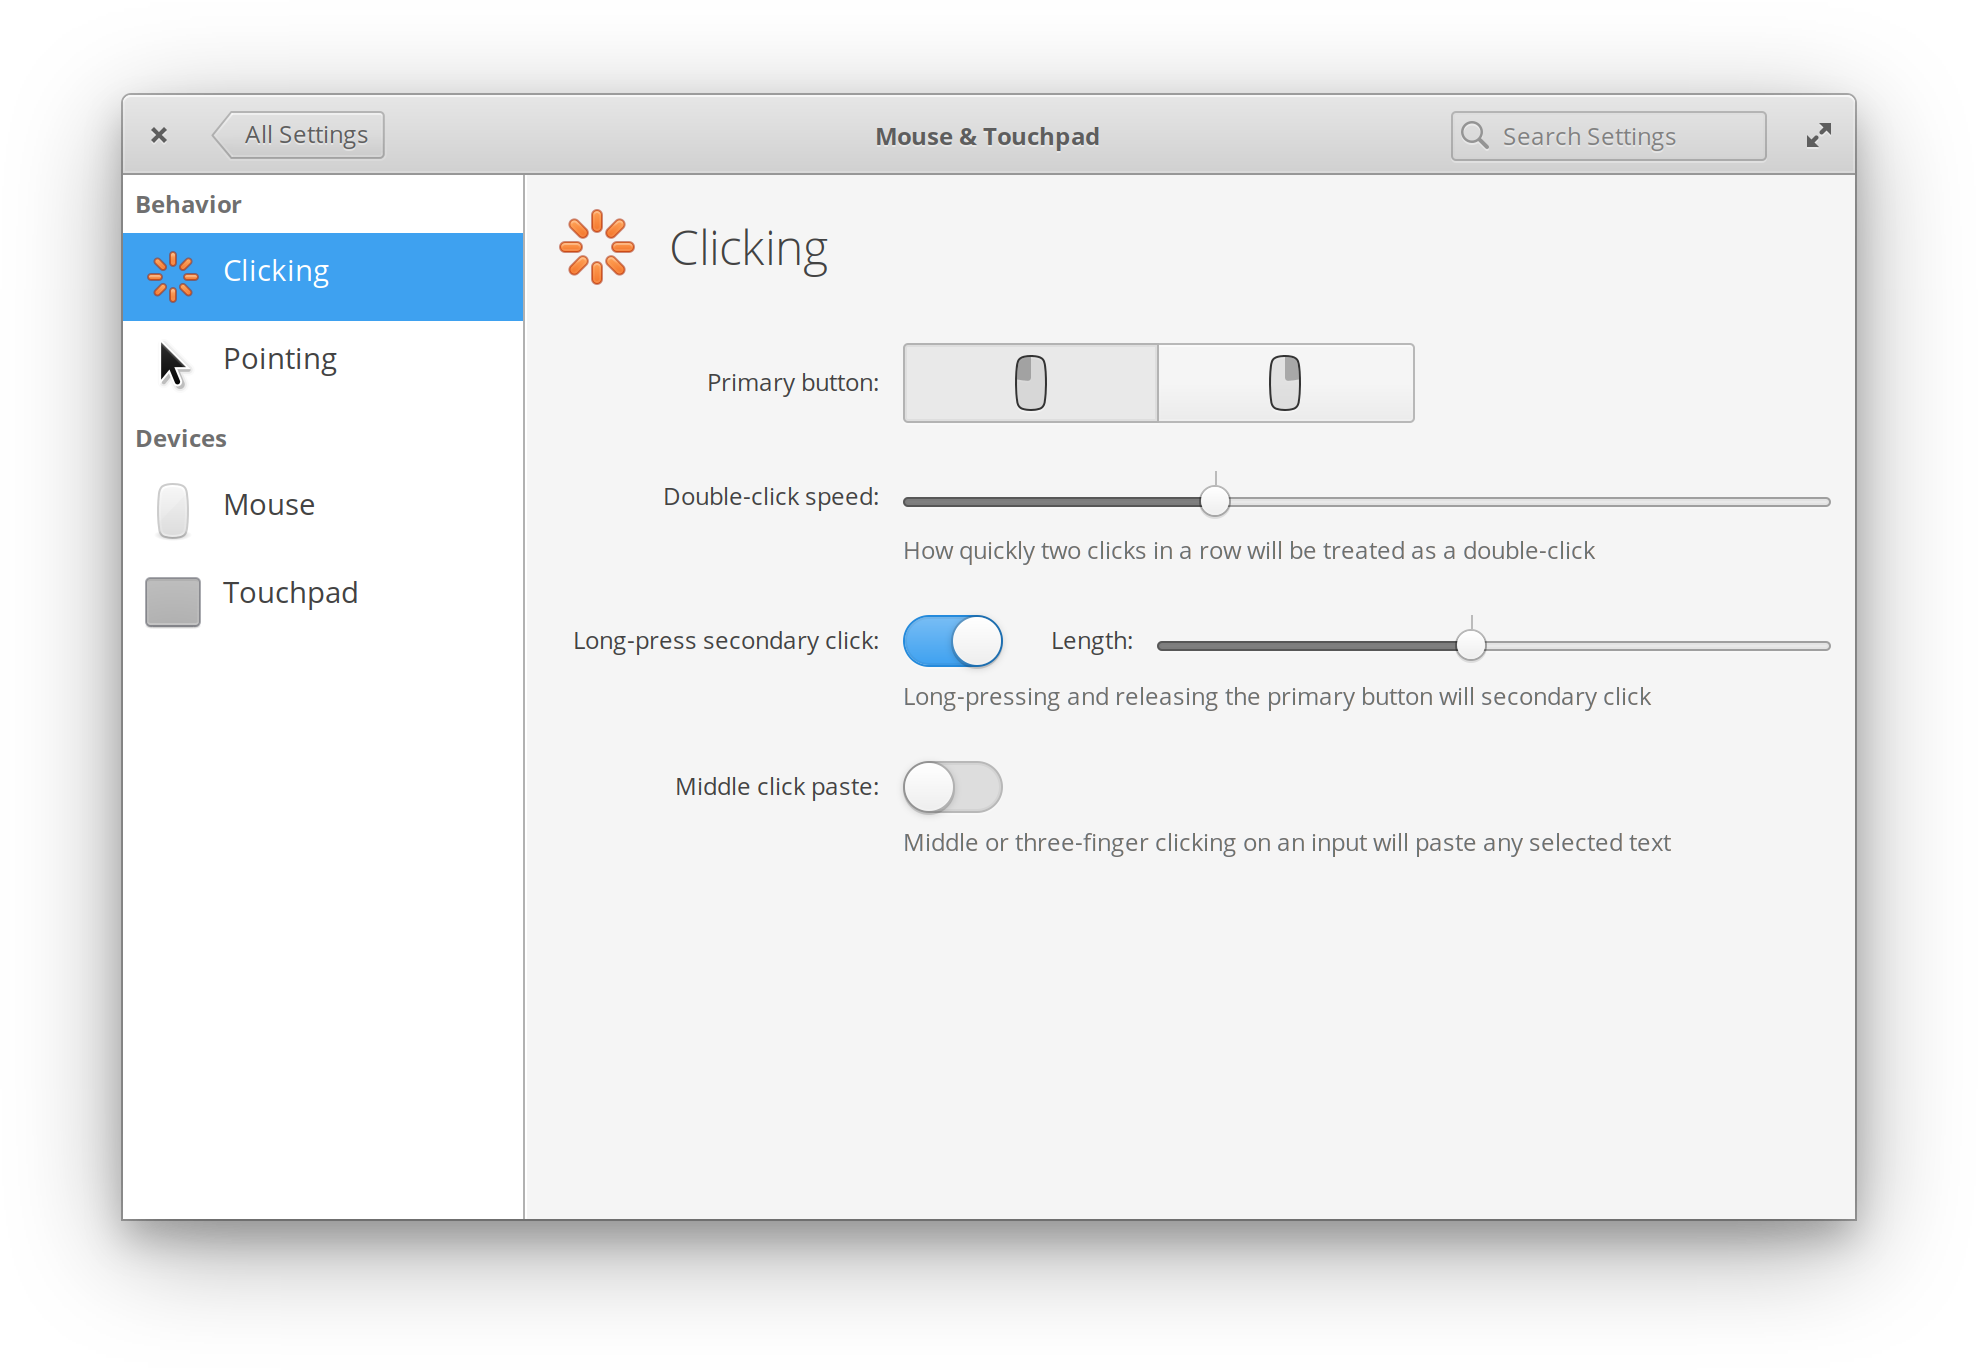Click the double-click speed slider handle

pos(1215,501)
